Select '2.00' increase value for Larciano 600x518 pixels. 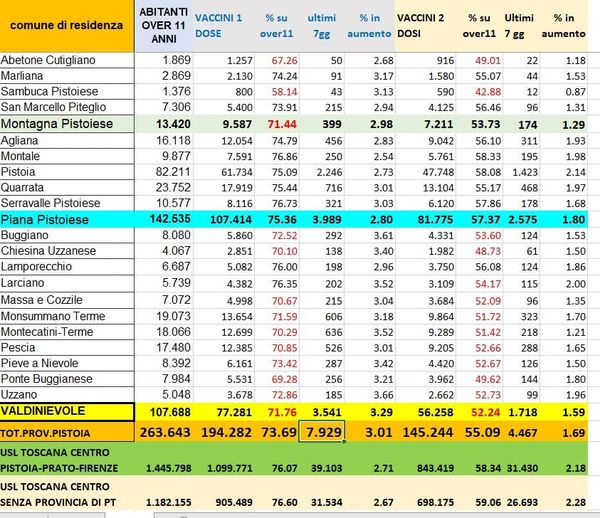click(x=576, y=284)
